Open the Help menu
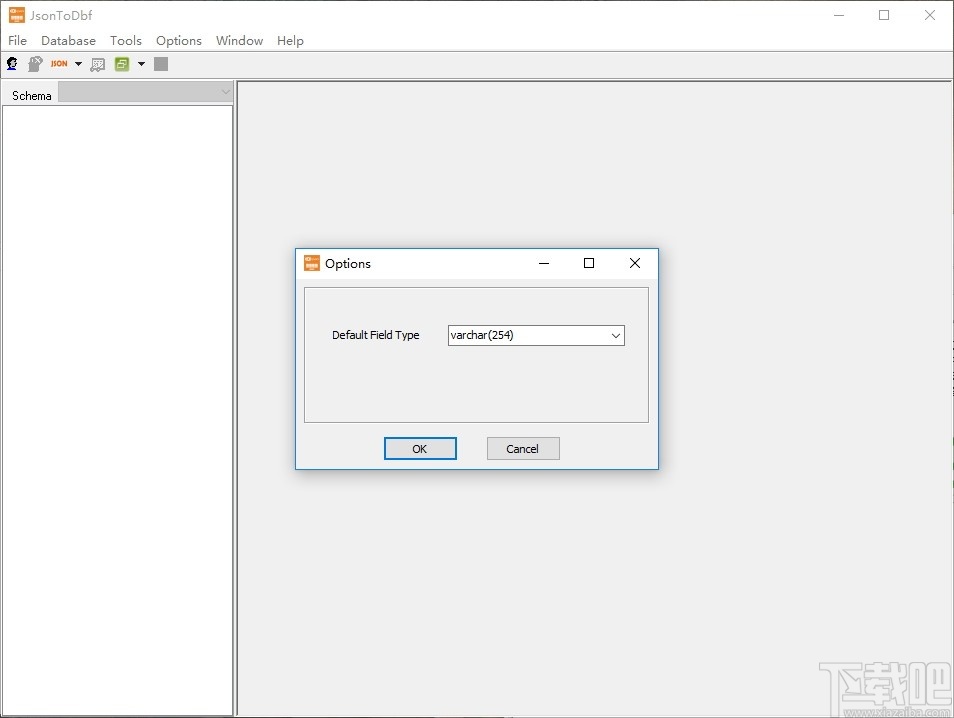The width and height of the screenshot is (954, 718). [290, 41]
